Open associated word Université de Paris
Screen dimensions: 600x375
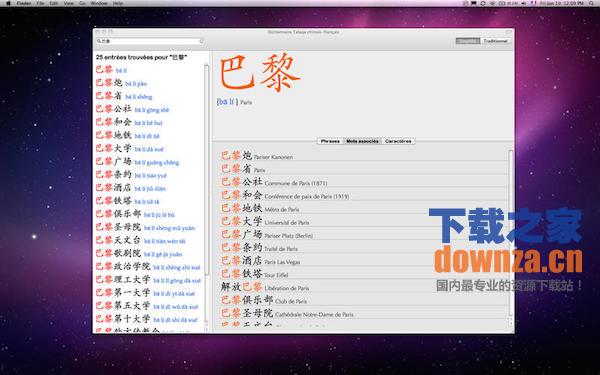click(265, 221)
